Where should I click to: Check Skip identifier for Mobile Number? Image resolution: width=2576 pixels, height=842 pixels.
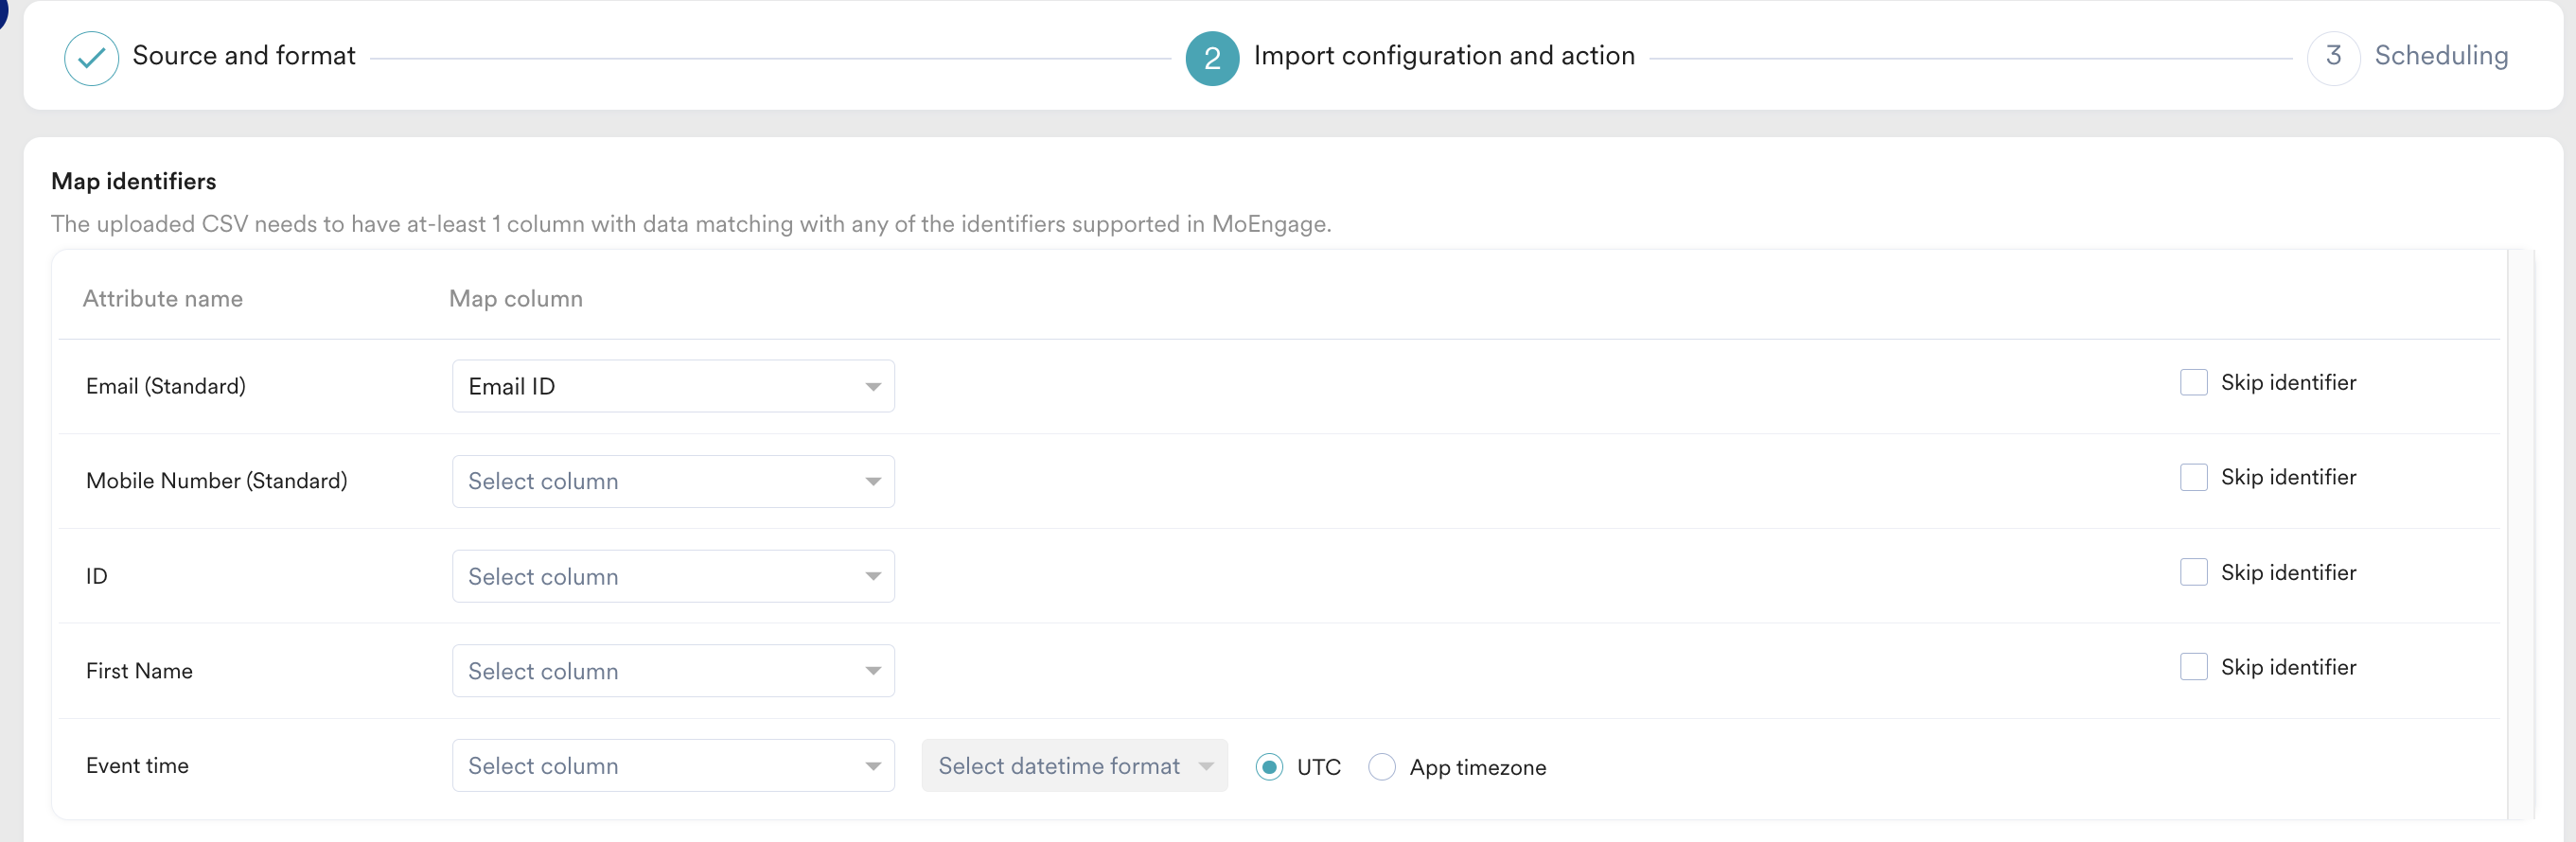point(2193,478)
